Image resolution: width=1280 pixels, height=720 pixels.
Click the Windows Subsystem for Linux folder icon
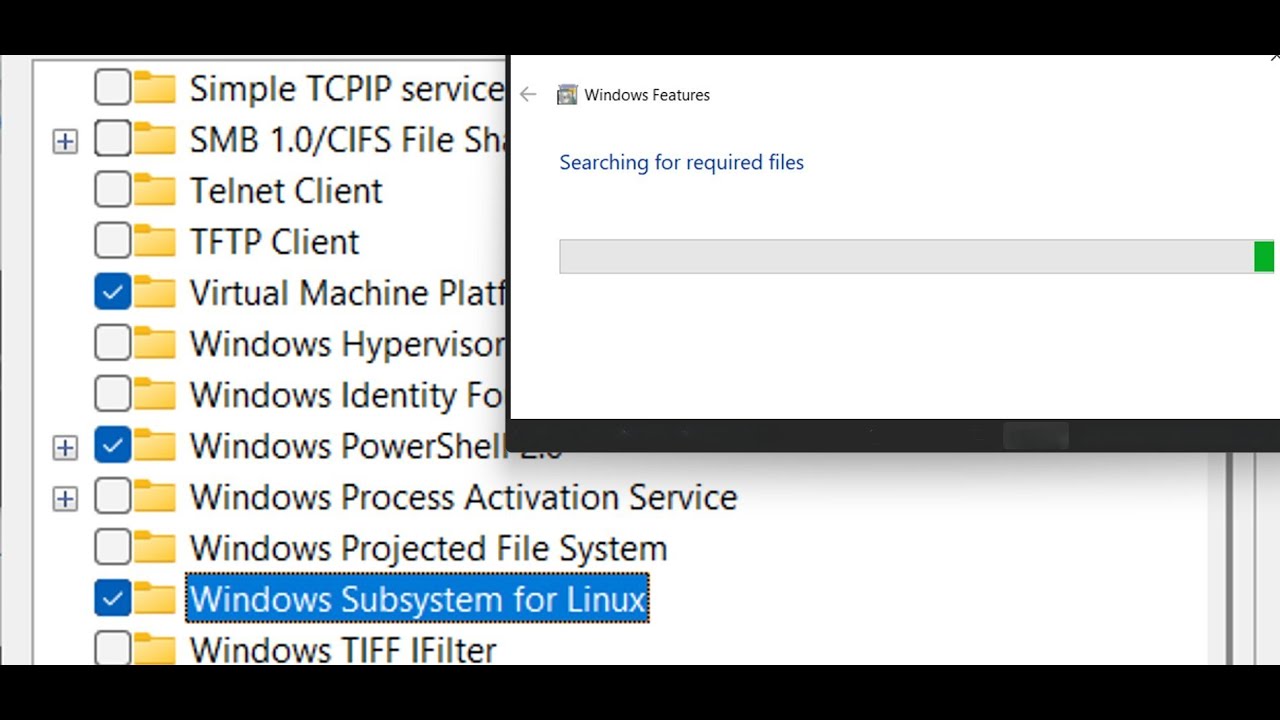coord(155,599)
